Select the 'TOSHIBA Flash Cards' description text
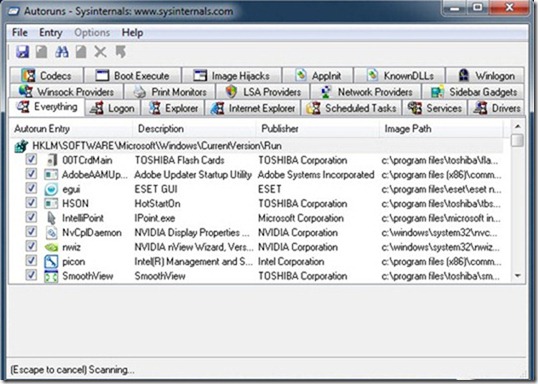538x384 pixels. click(x=179, y=160)
